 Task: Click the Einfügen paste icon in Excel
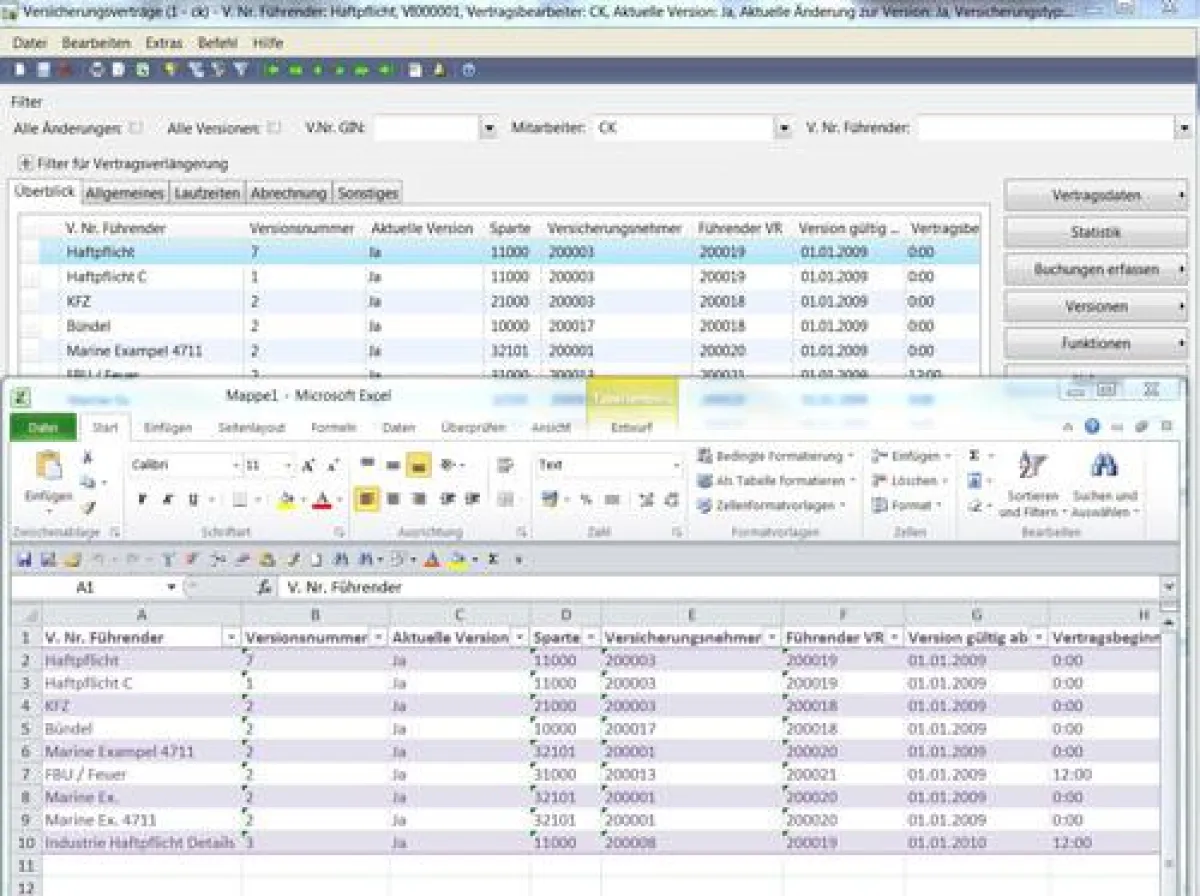48,468
